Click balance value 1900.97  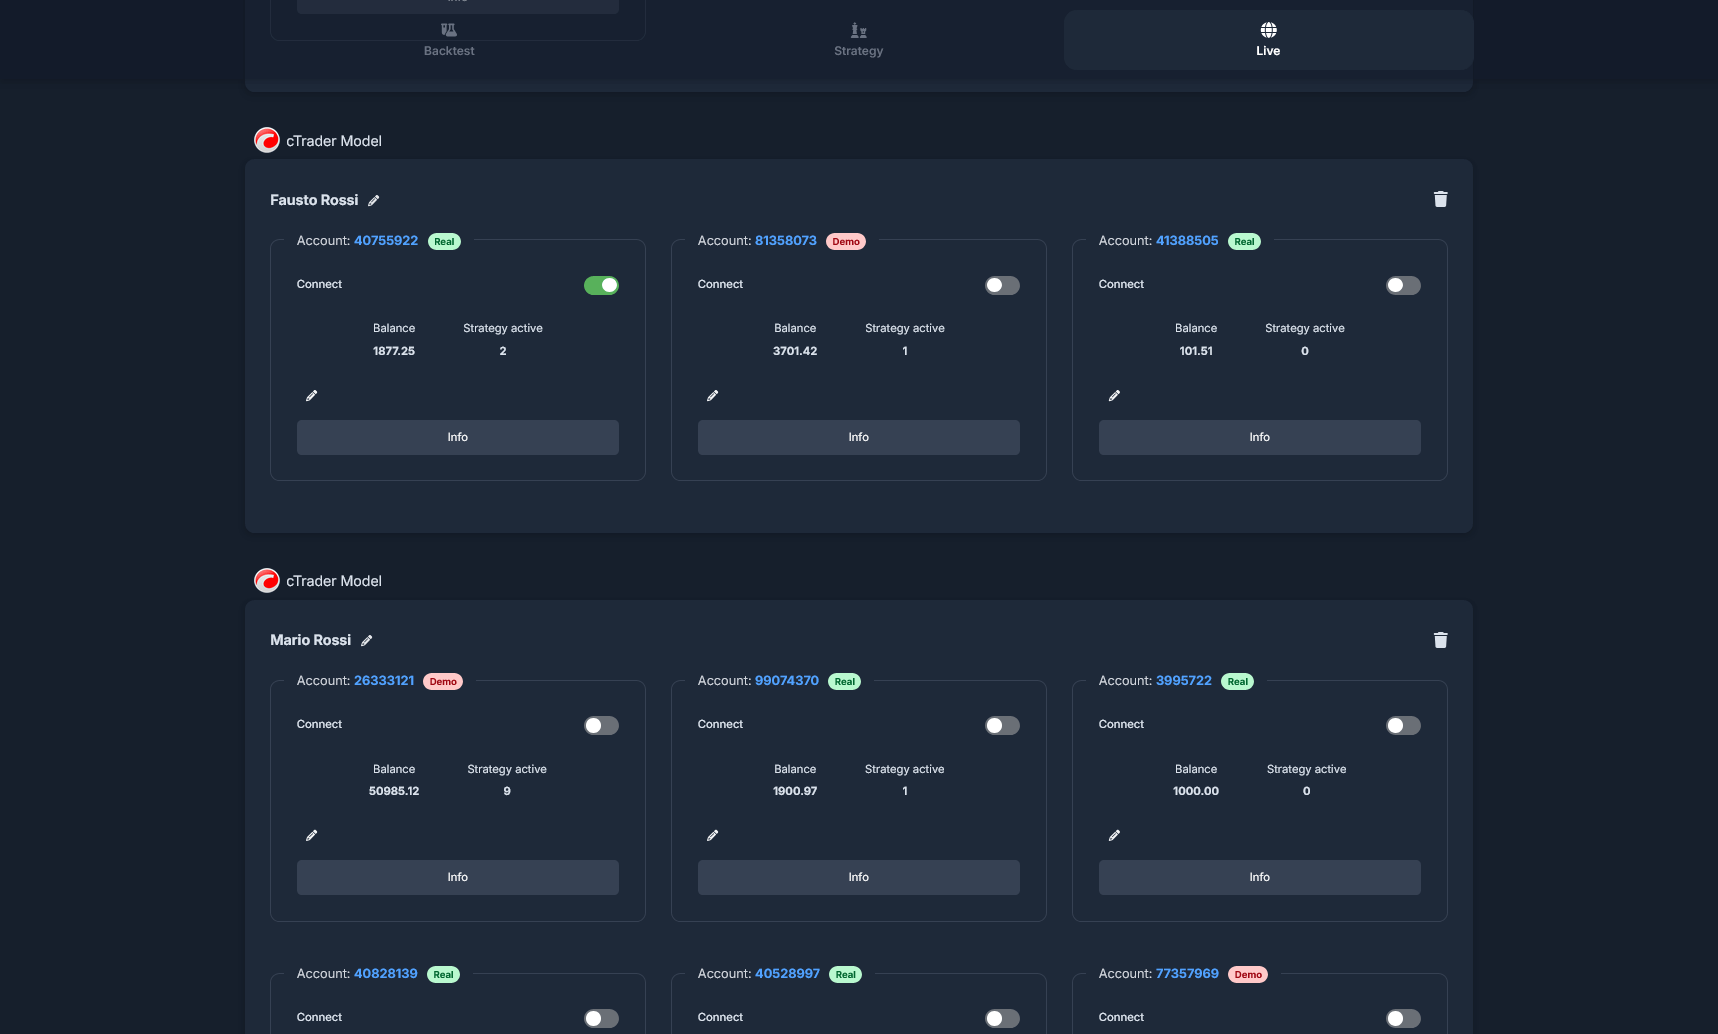[795, 791]
